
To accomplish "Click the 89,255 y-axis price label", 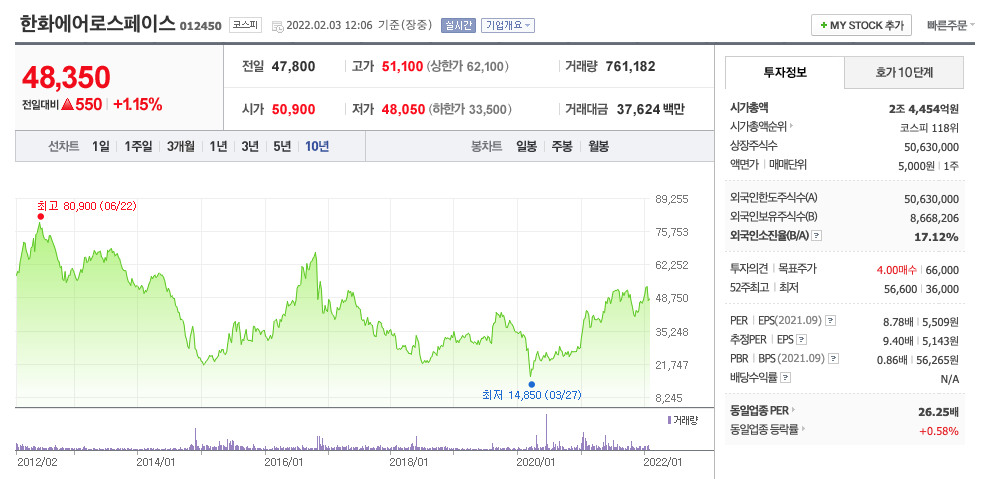I will tap(671, 199).
